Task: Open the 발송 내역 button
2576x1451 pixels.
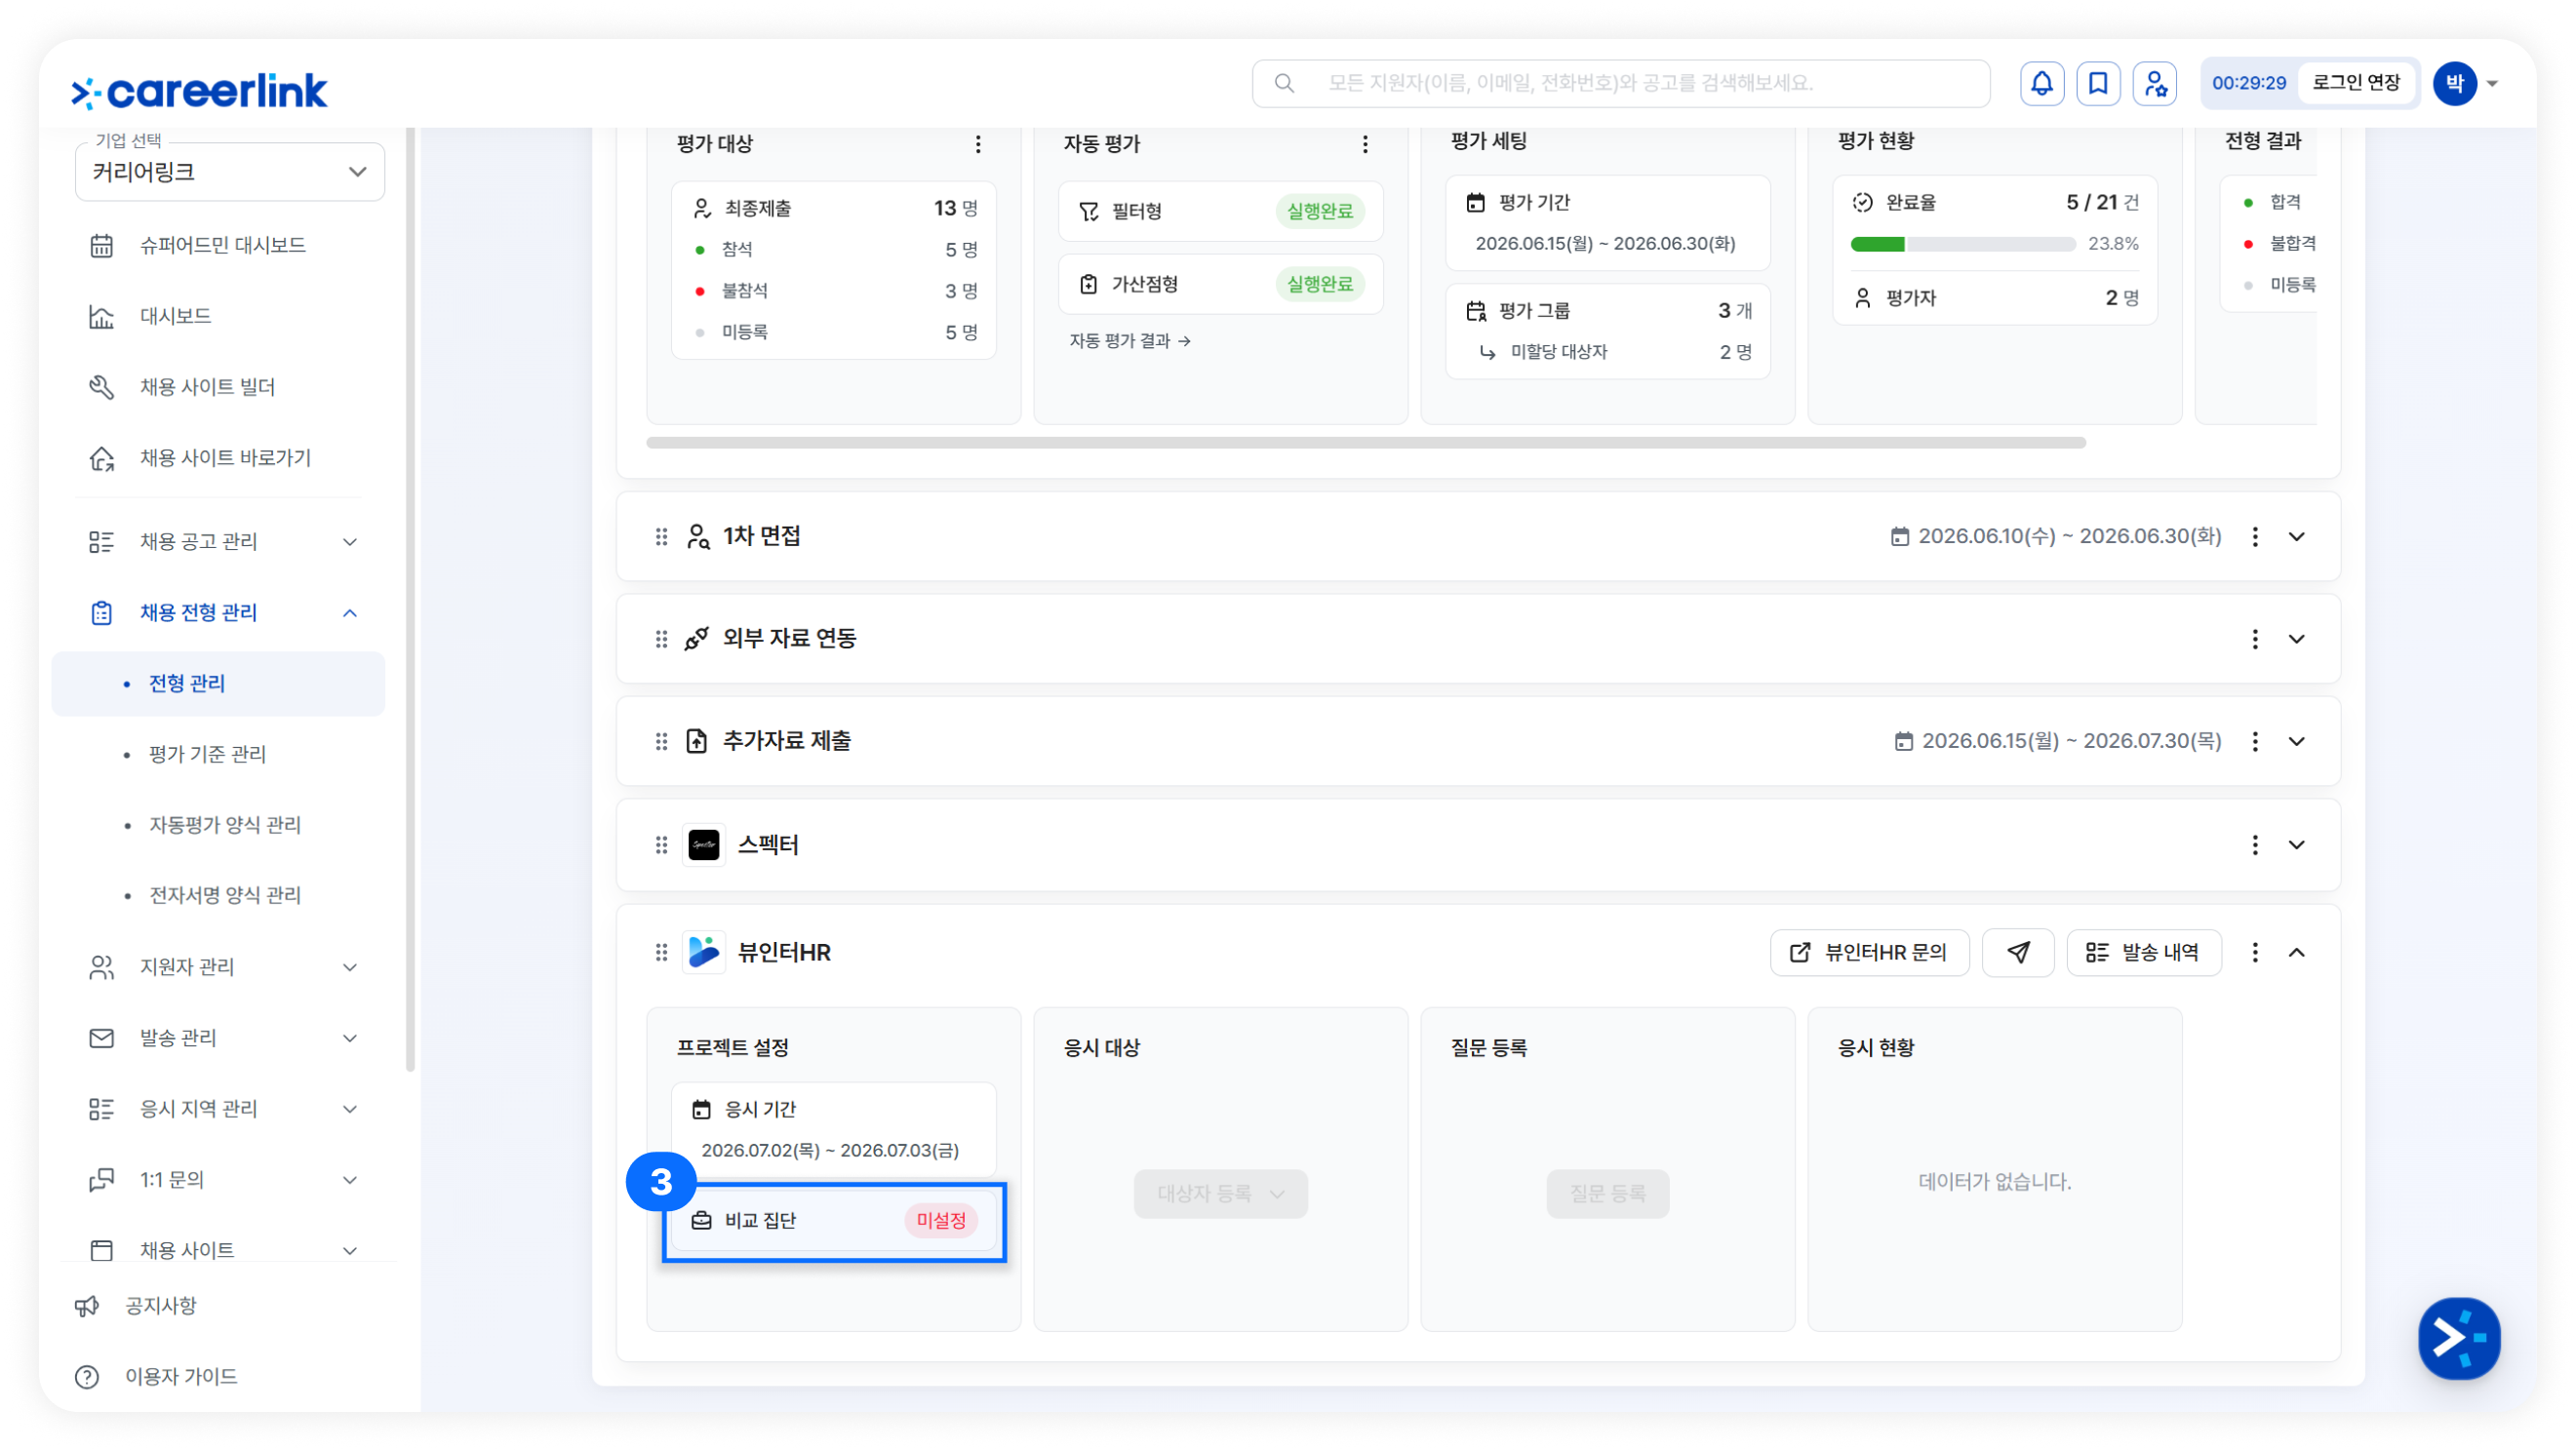Action: [x=2144, y=952]
